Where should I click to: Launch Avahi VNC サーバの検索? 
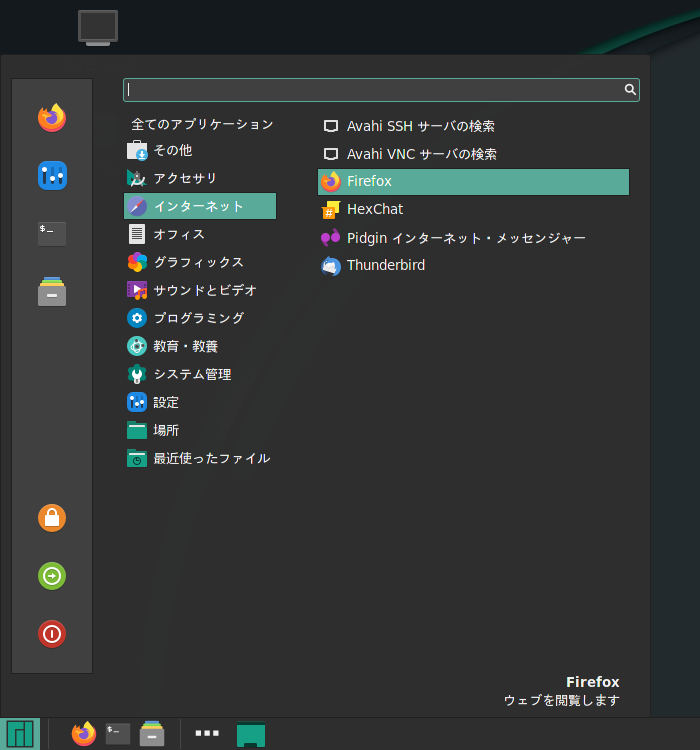[474, 154]
